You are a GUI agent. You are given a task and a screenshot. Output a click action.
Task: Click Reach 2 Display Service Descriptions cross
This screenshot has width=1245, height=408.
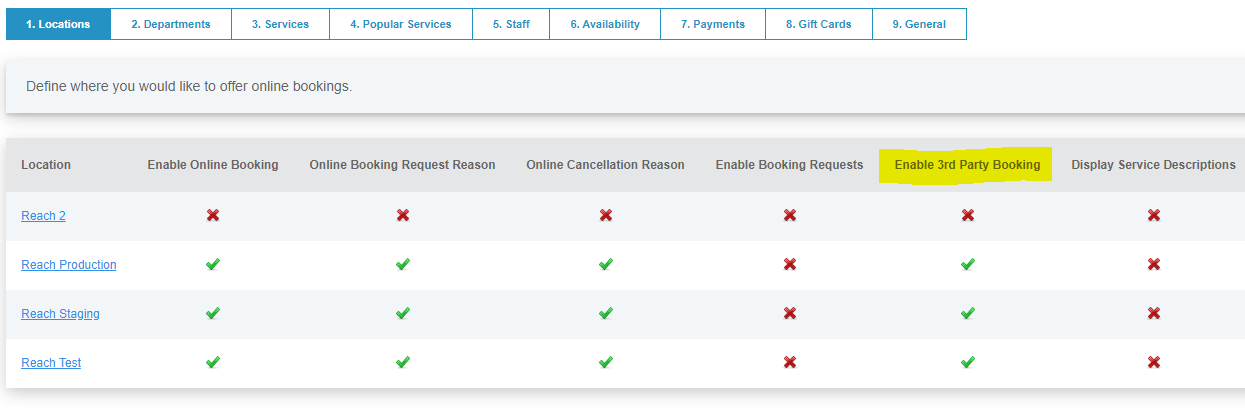click(1154, 215)
